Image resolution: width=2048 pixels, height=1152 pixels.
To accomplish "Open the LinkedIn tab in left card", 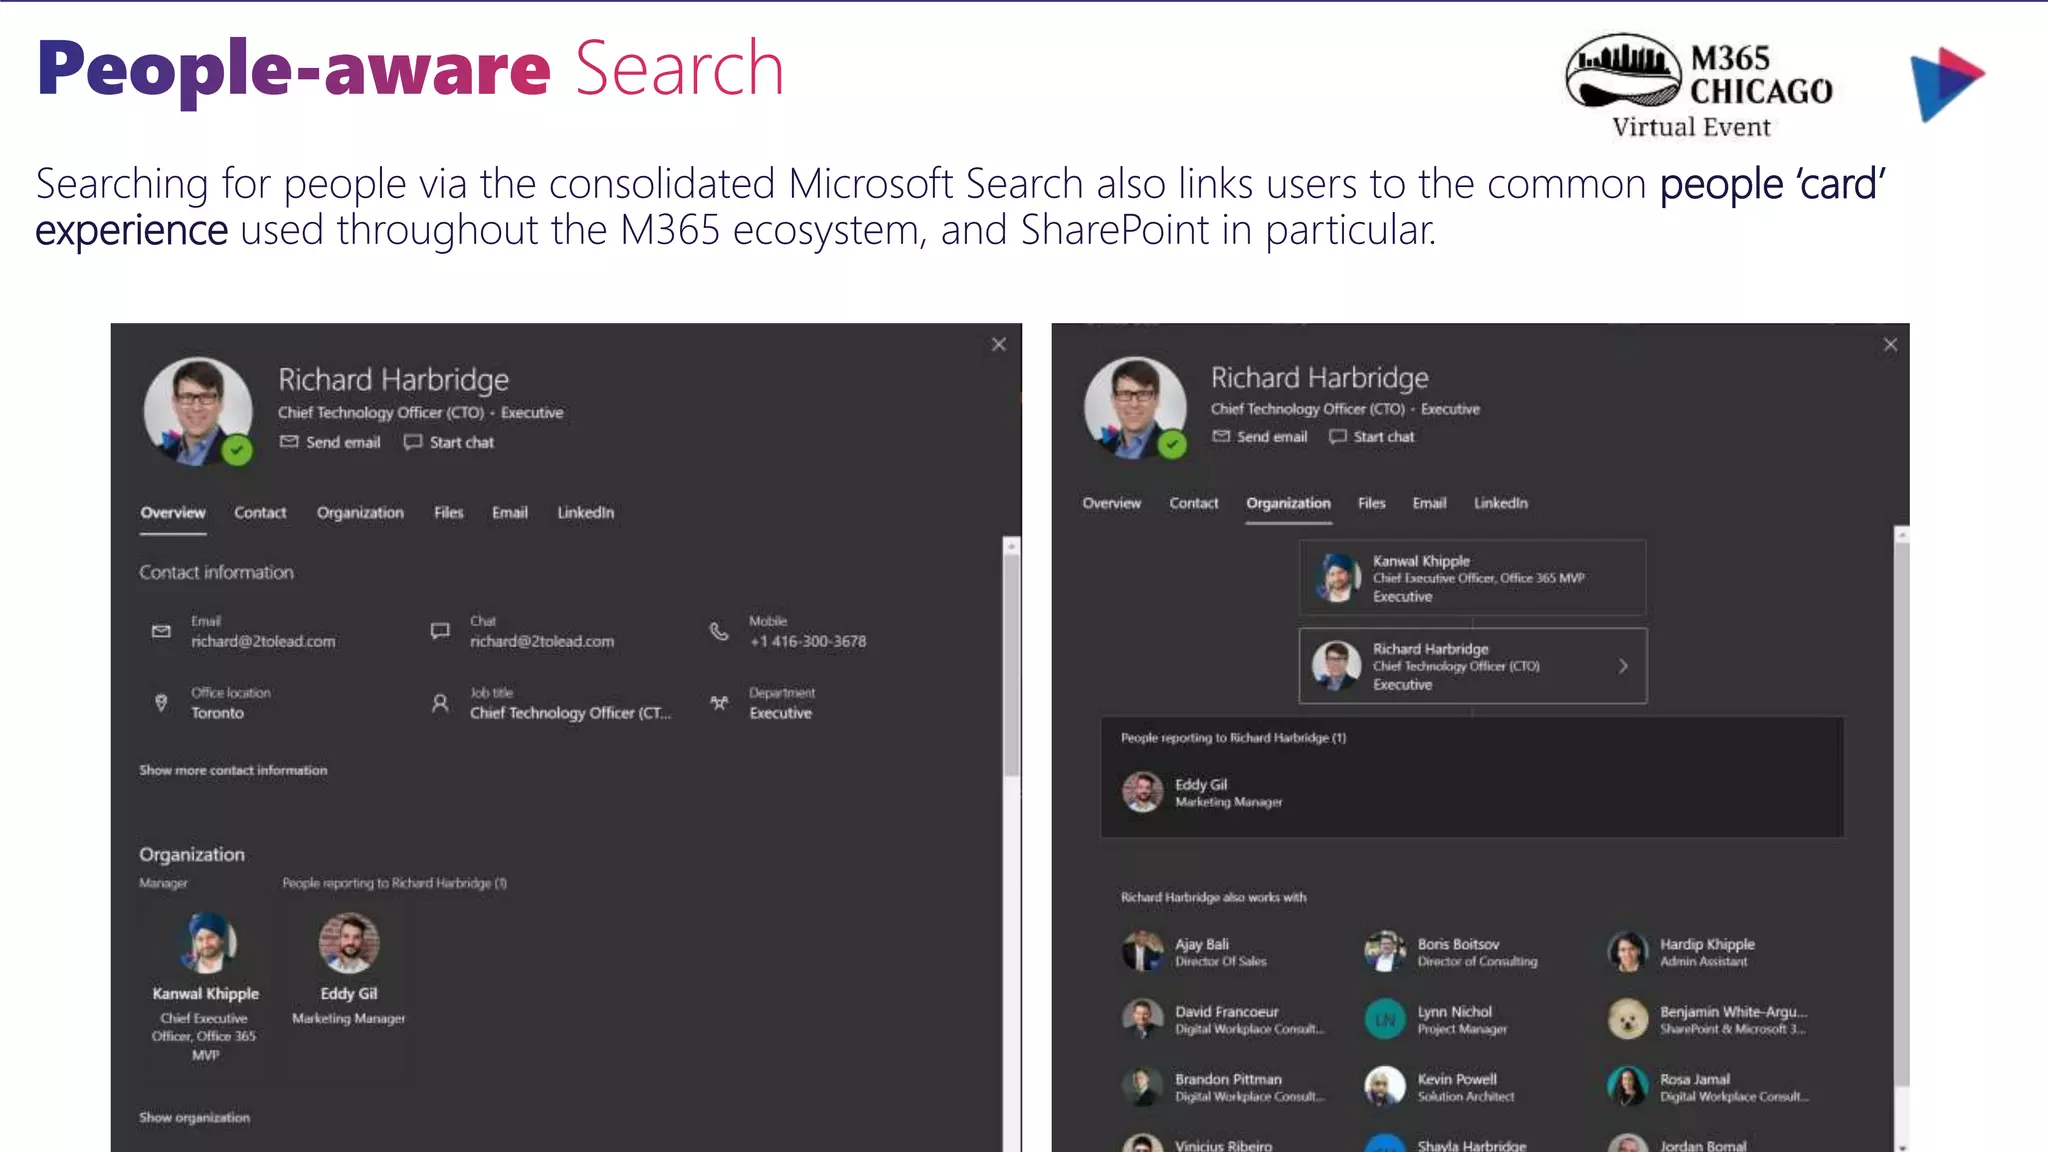I will (586, 513).
